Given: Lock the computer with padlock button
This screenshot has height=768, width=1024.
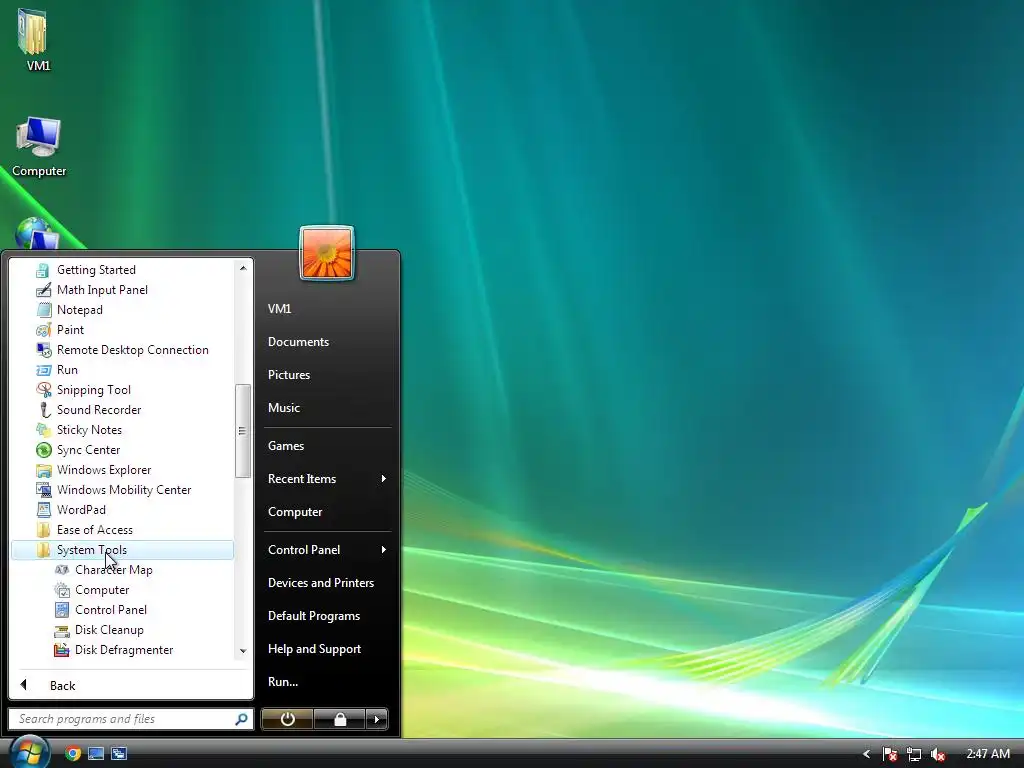Looking at the screenshot, I should click(340, 719).
